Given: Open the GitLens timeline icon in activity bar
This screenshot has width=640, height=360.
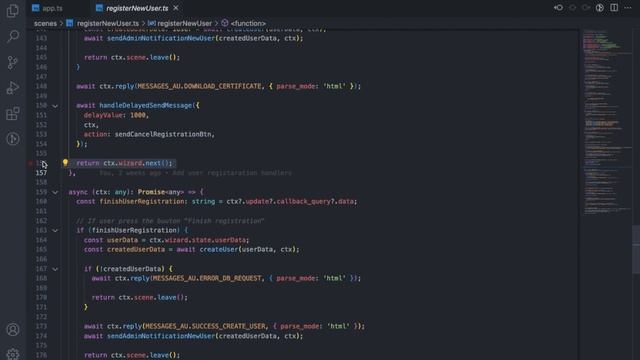Looking at the screenshot, I should (13, 139).
